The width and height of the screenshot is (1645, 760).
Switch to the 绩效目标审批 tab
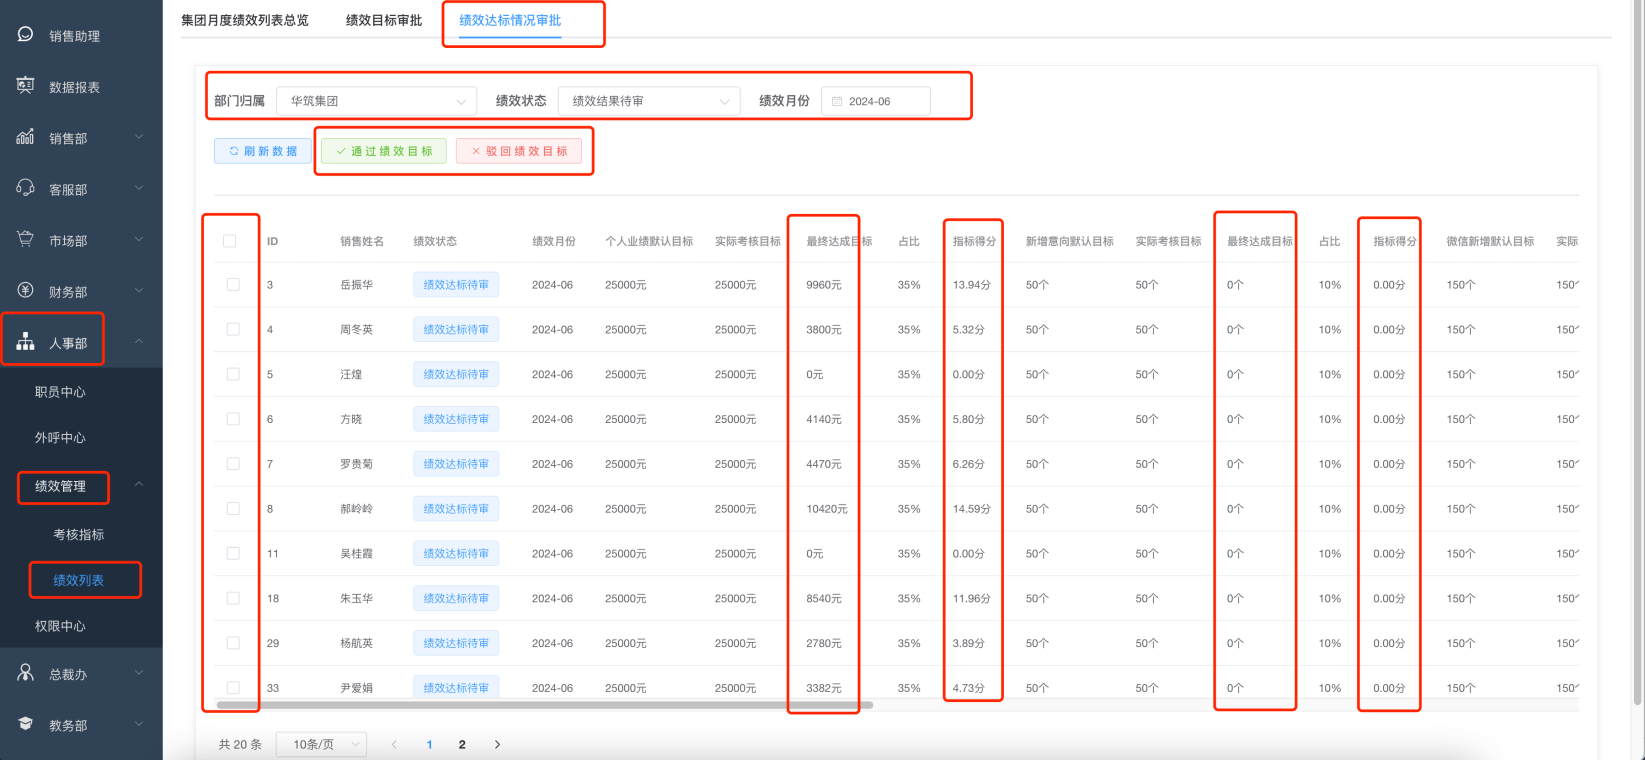(384, 20)
